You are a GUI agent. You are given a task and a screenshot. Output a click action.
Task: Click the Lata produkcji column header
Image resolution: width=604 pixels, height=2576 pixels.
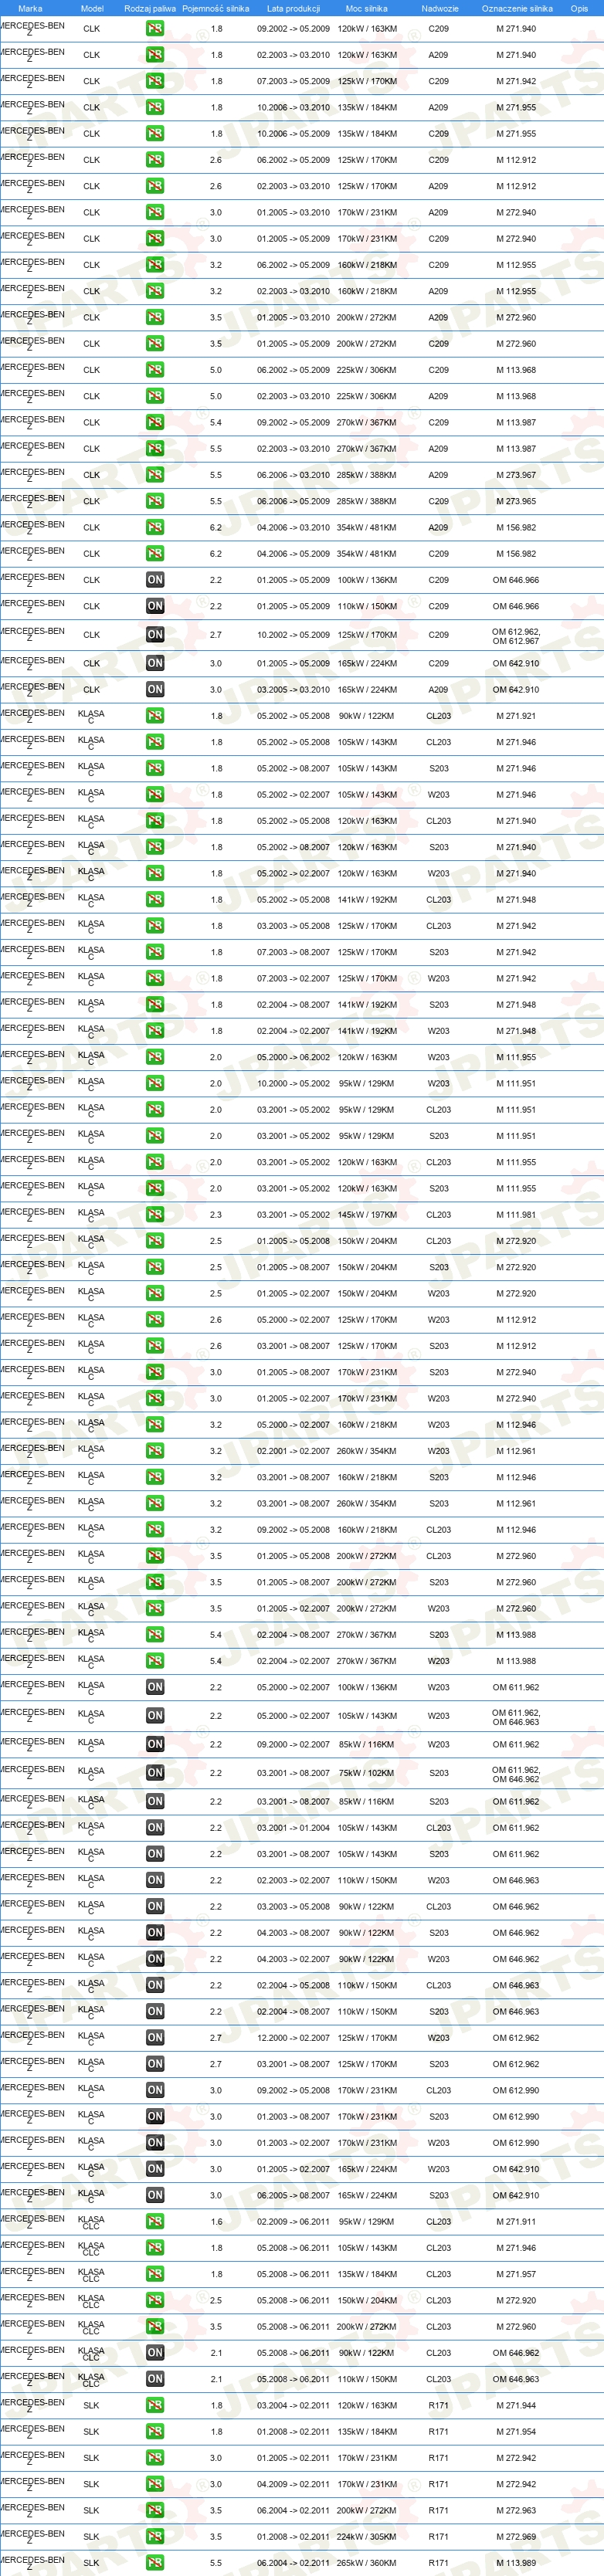(x=293, y=8)
